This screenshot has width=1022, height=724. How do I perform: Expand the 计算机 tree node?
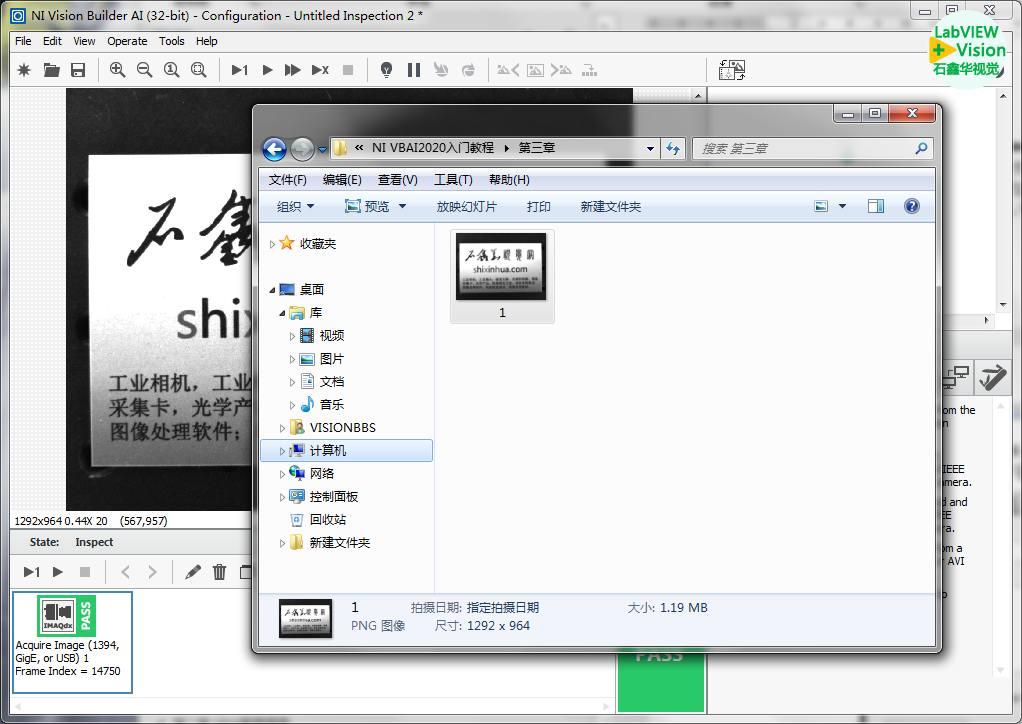(282, 451)
